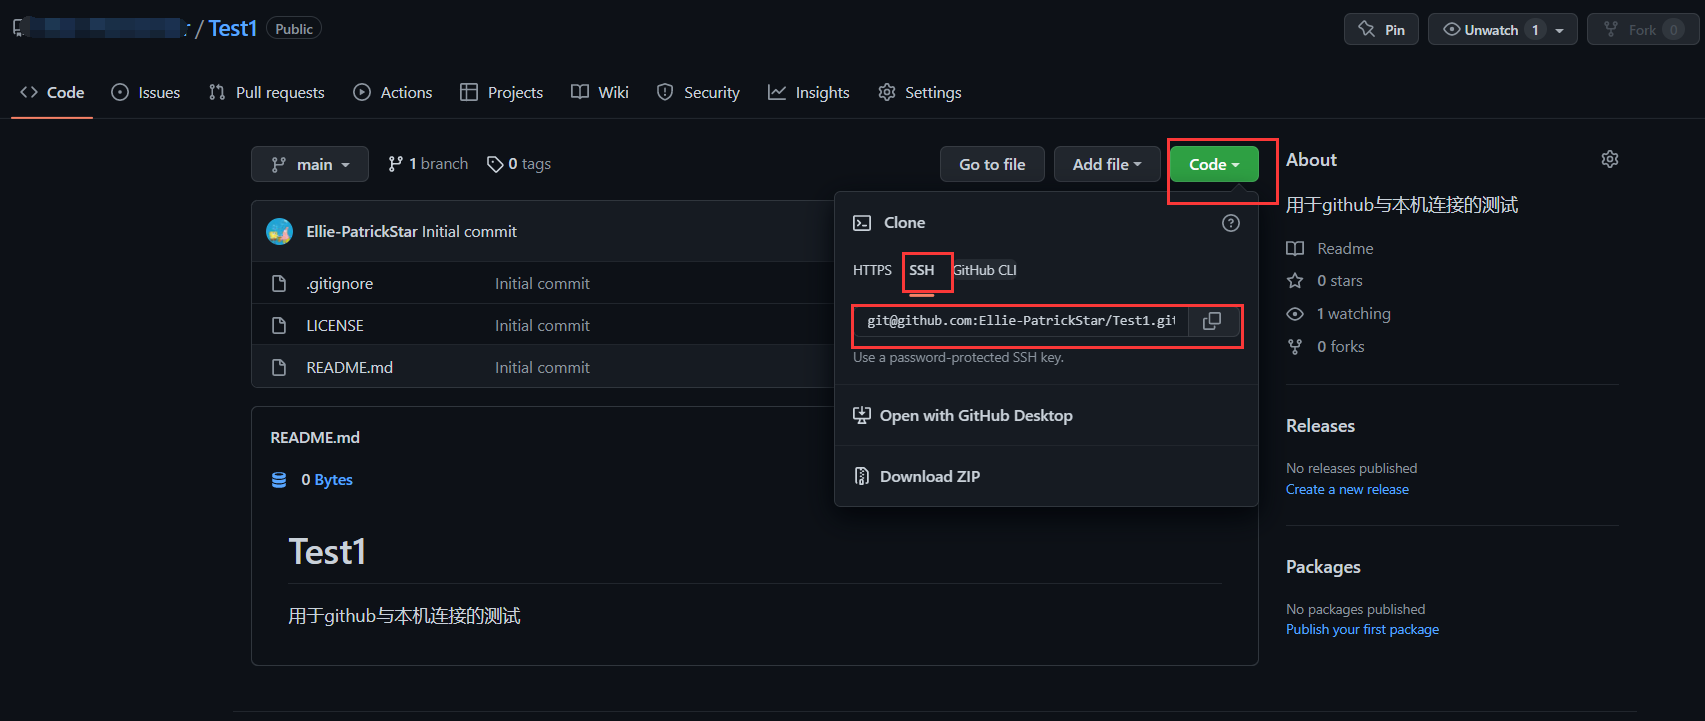Toggle the green Code dropdown button
1705x721 pixels.
coord(1214,164)
